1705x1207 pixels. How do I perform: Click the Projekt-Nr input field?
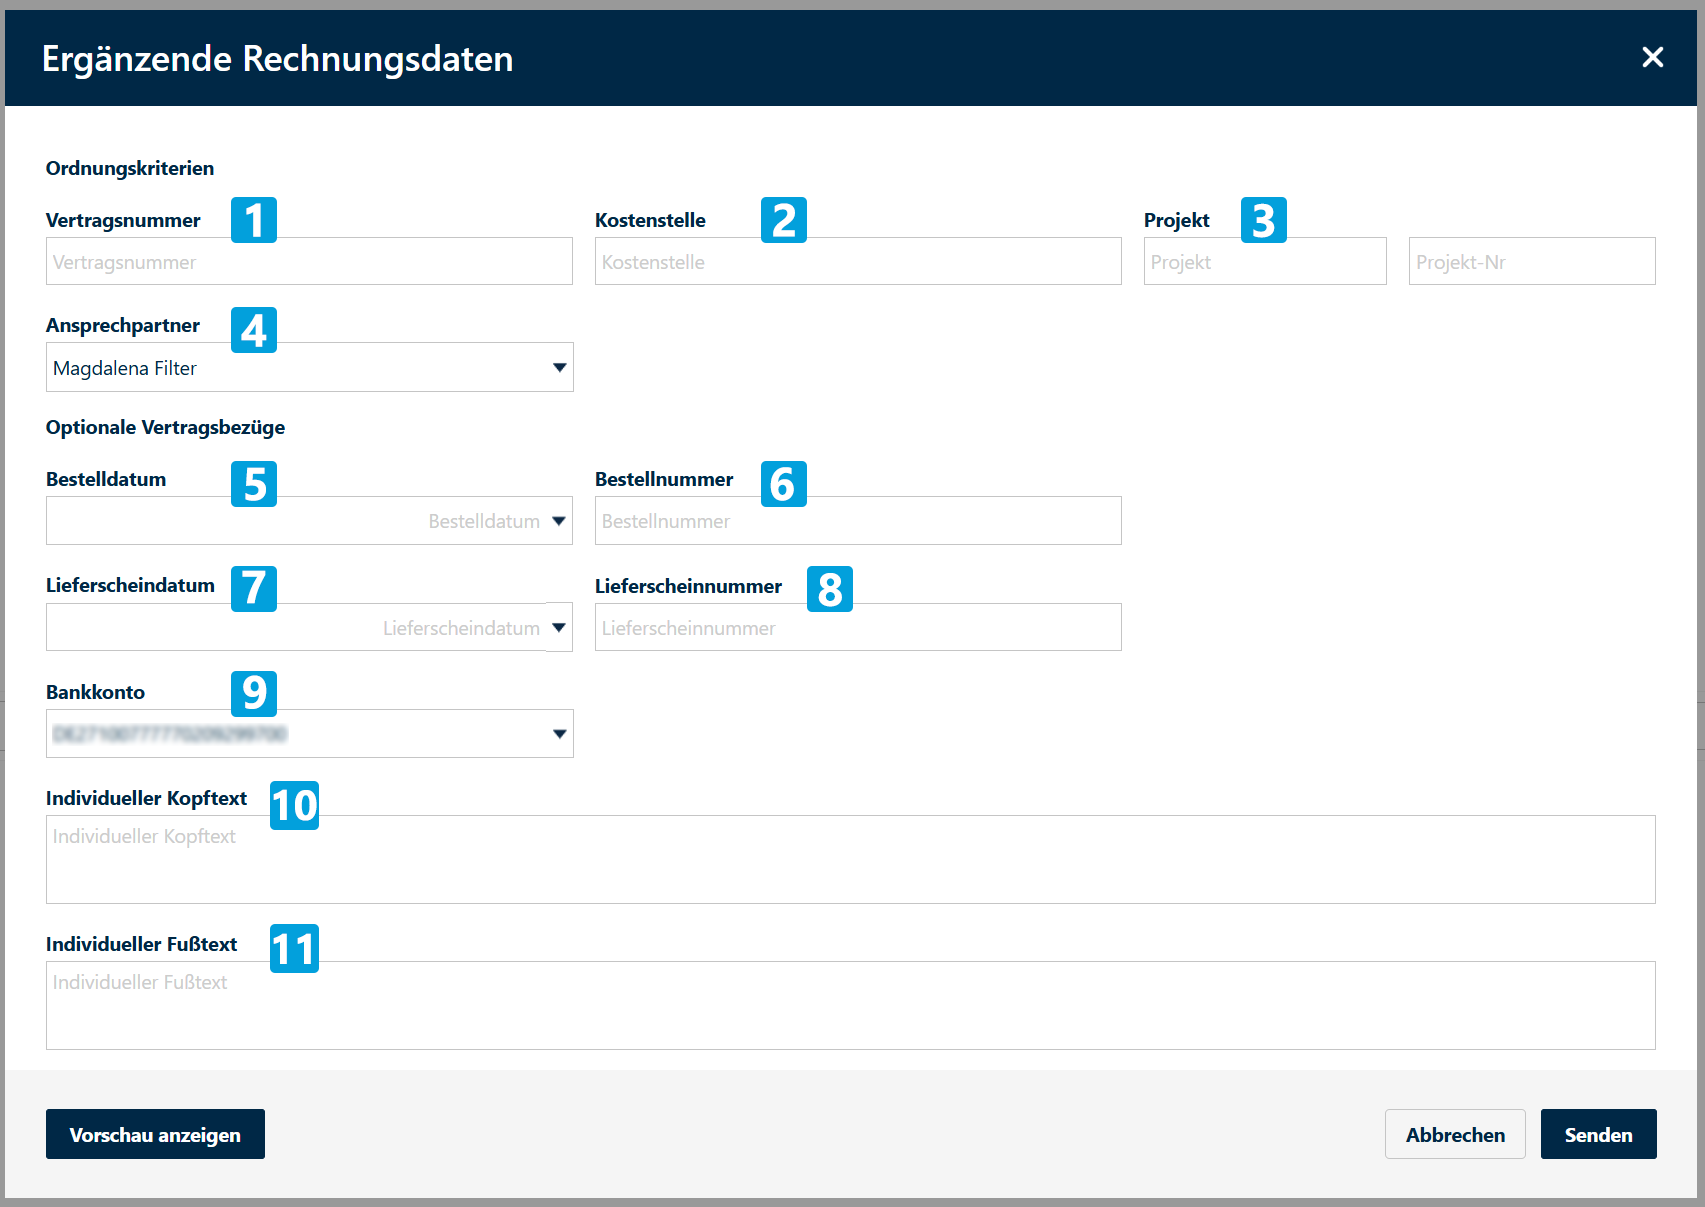point(1531,262)
